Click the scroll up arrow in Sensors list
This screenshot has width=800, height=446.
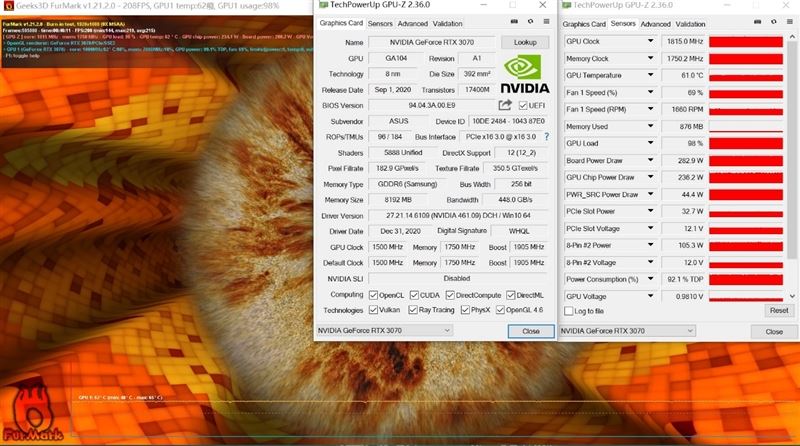point(792,37)
